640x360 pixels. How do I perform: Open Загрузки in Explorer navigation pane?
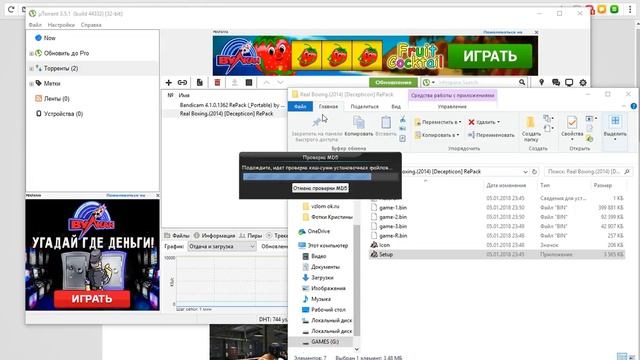(x=322, y=278)
